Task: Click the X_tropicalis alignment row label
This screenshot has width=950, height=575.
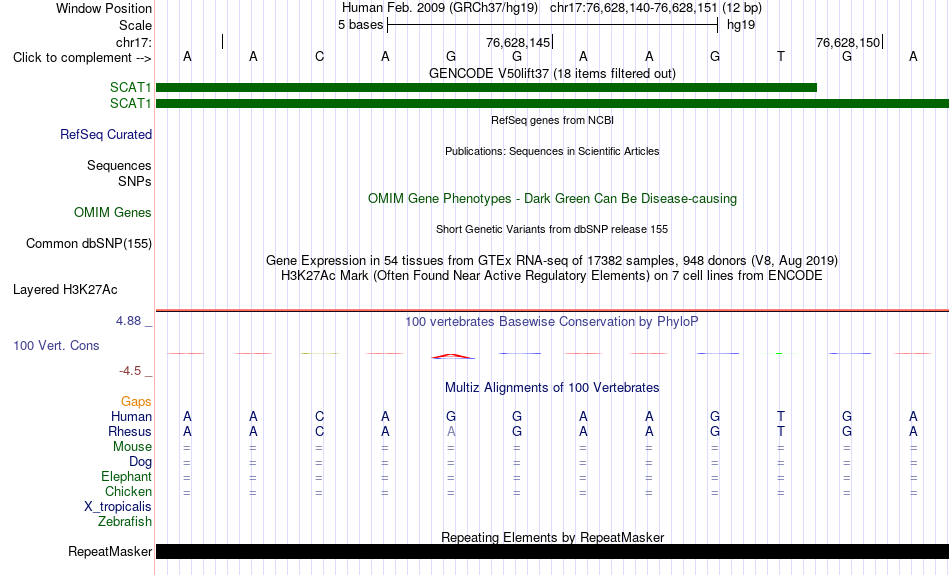Action: pos(118,507)
